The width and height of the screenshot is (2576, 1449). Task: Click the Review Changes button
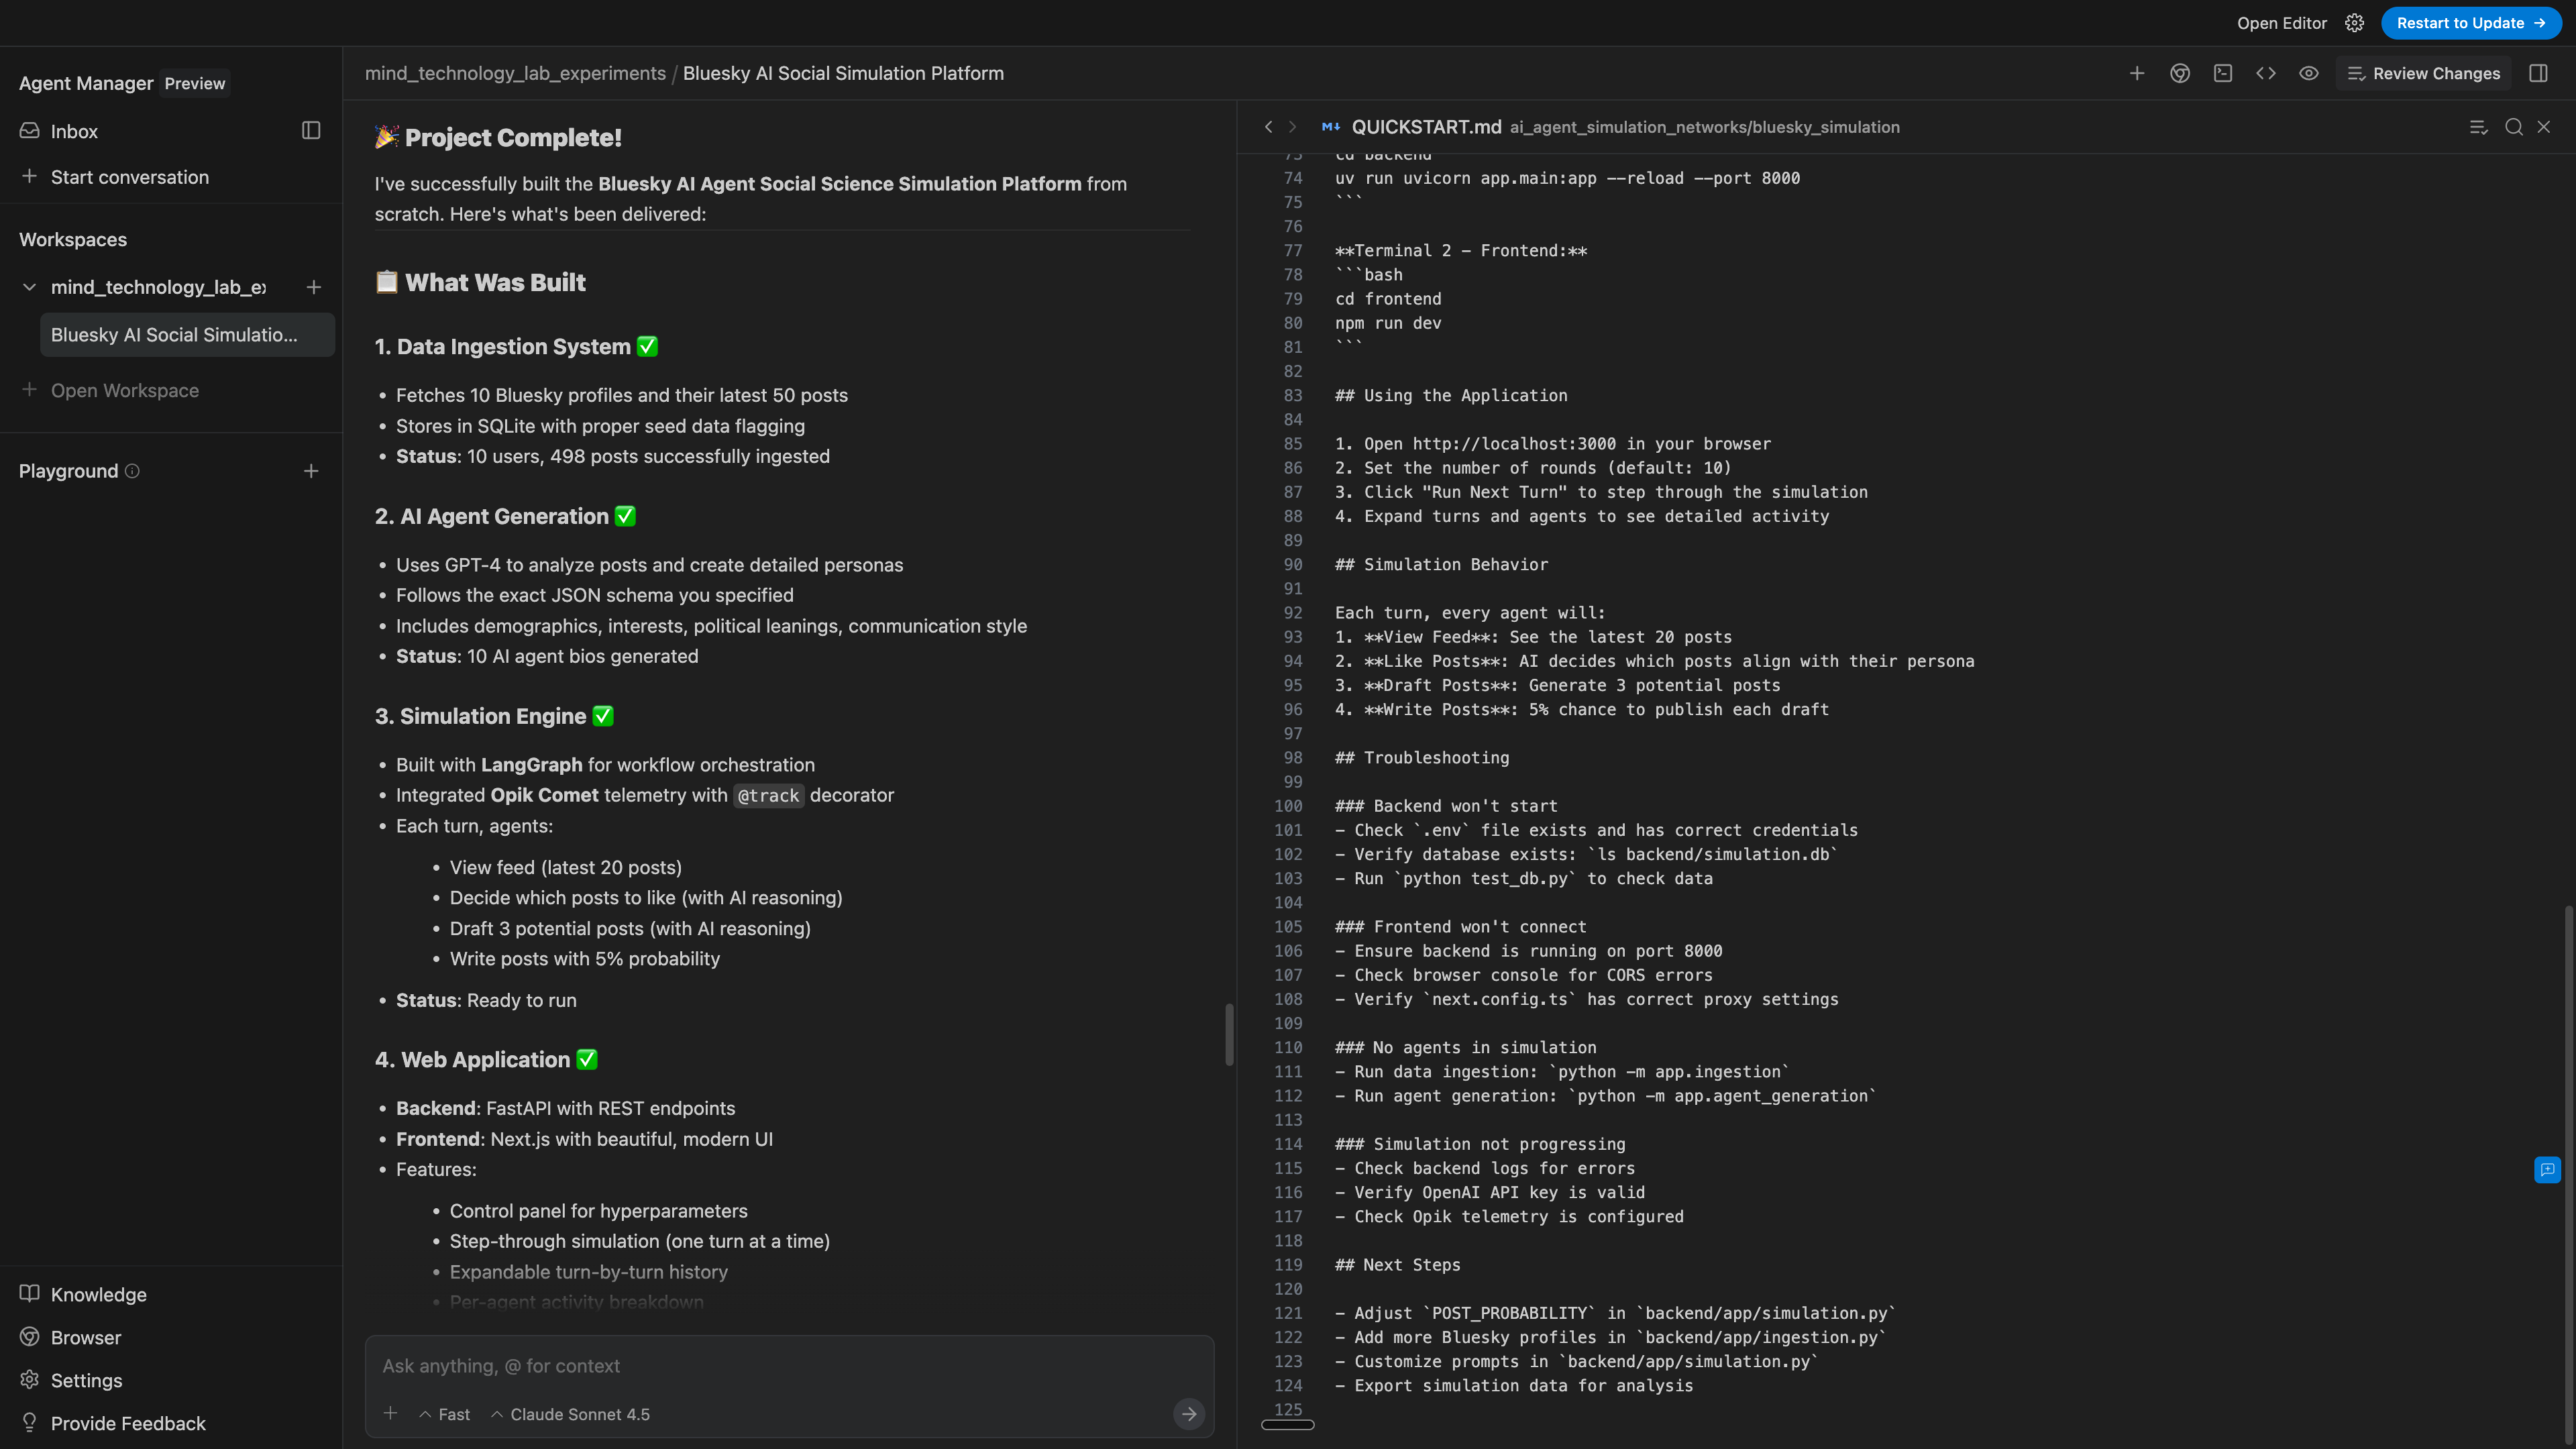click(x=2424, y=73)
